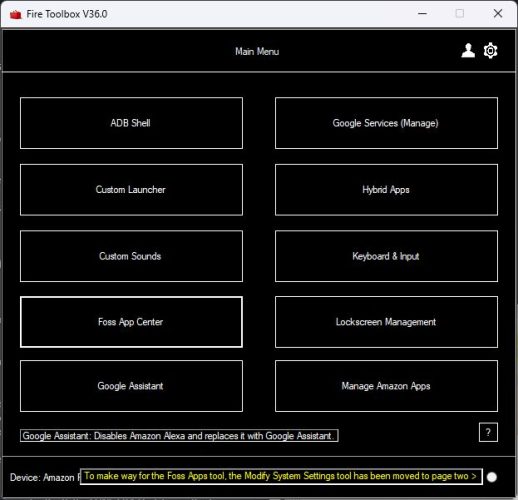
Task: Click the white circle page indicator
Action: (492, 477)
